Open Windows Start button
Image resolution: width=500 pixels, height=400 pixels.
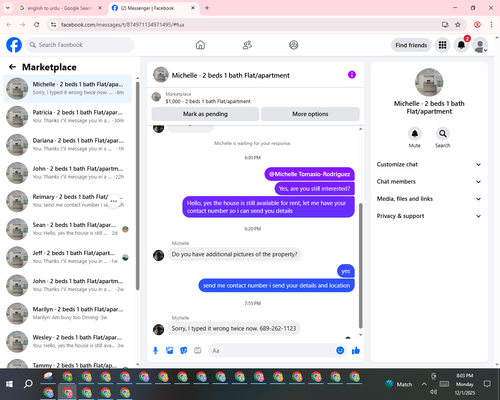click(9, 384)
